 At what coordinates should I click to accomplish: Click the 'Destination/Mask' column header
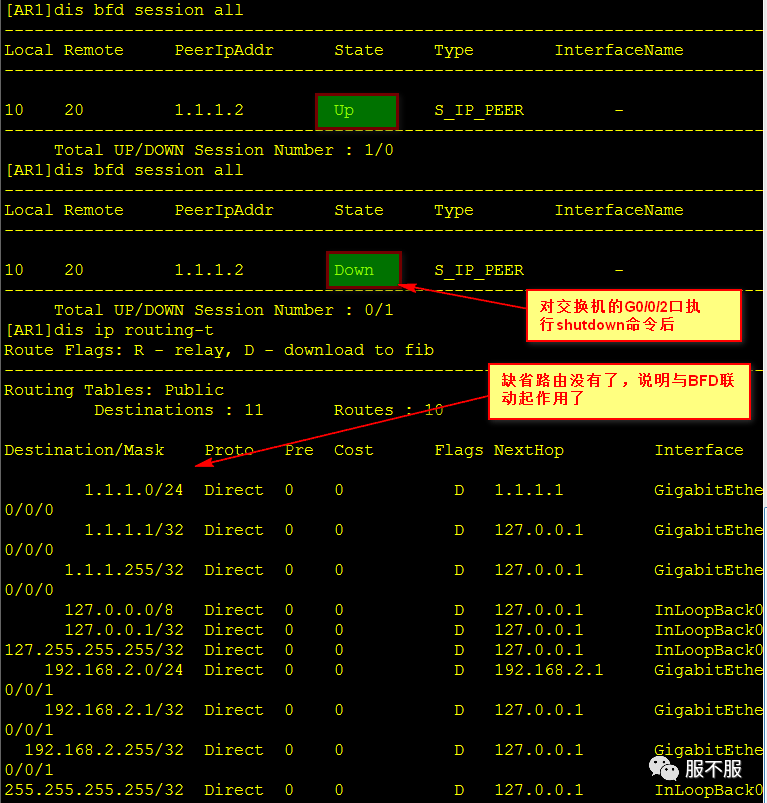[84, 450]
